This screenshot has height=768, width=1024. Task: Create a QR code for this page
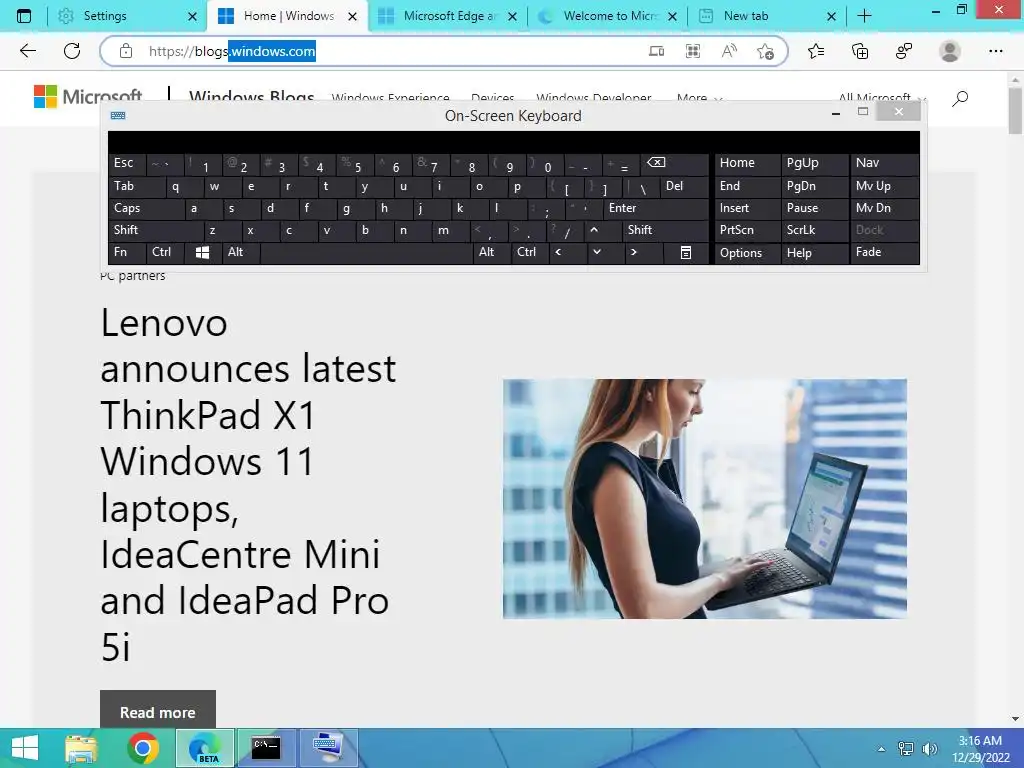tap(693, 51)
